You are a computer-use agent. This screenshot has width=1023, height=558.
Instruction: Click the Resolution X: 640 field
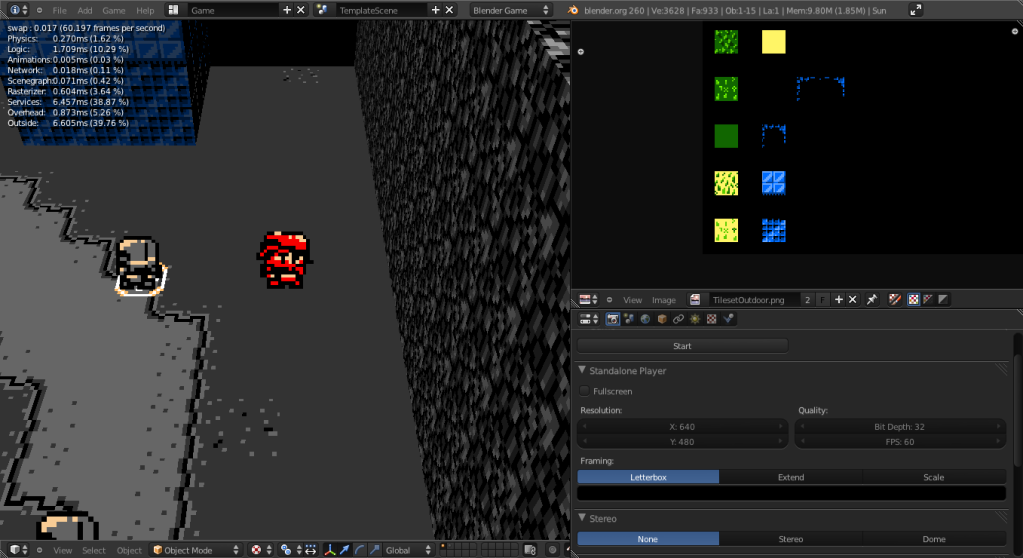682,427
